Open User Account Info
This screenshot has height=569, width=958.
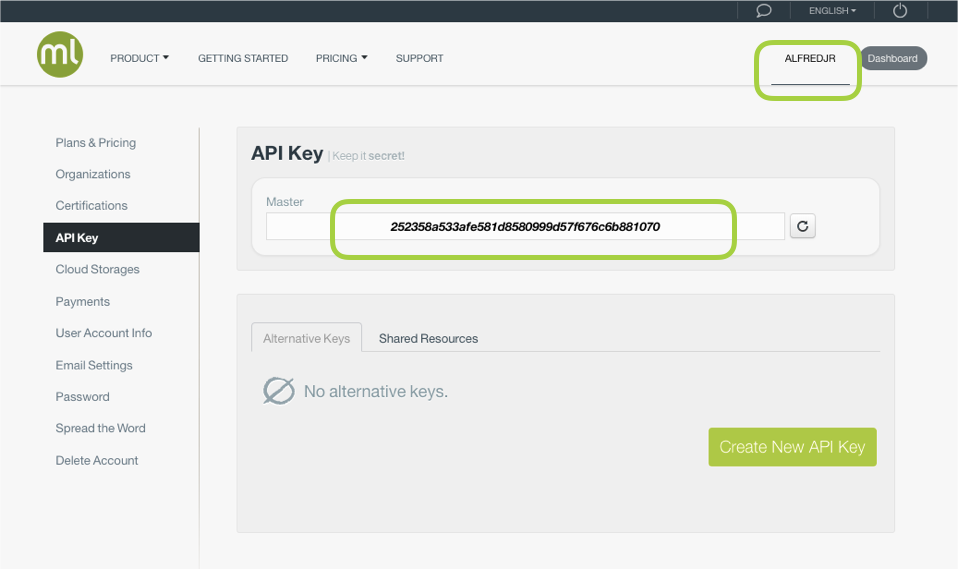104,333
